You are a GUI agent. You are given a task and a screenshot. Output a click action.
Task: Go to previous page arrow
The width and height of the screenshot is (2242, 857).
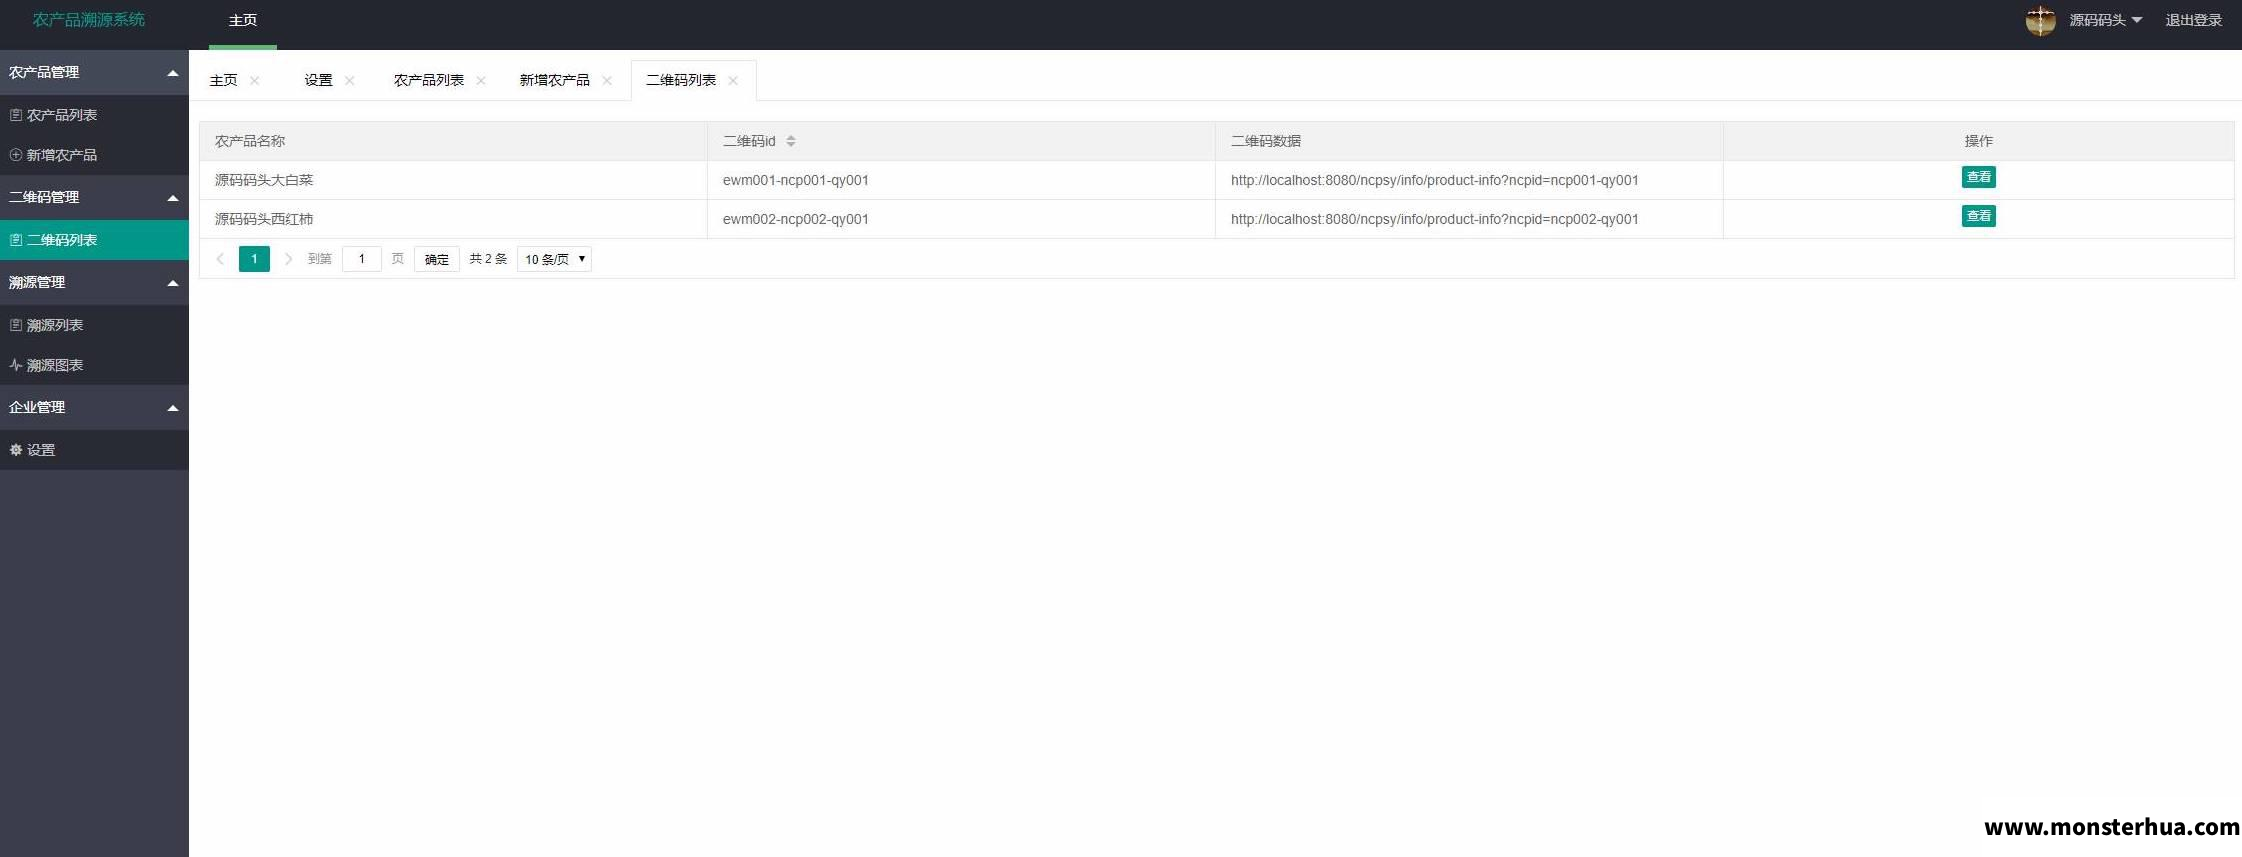[x=220, y=259]
